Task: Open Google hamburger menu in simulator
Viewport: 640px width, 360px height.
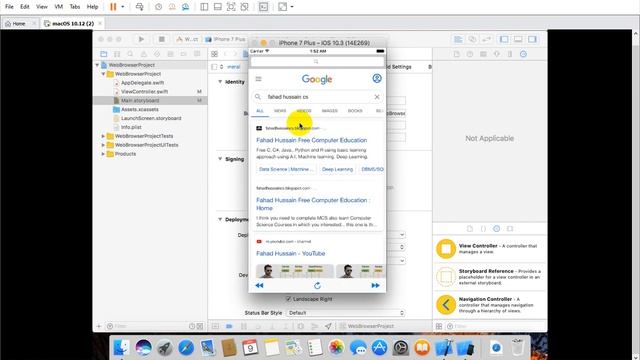Action: [x=258, y=79]
